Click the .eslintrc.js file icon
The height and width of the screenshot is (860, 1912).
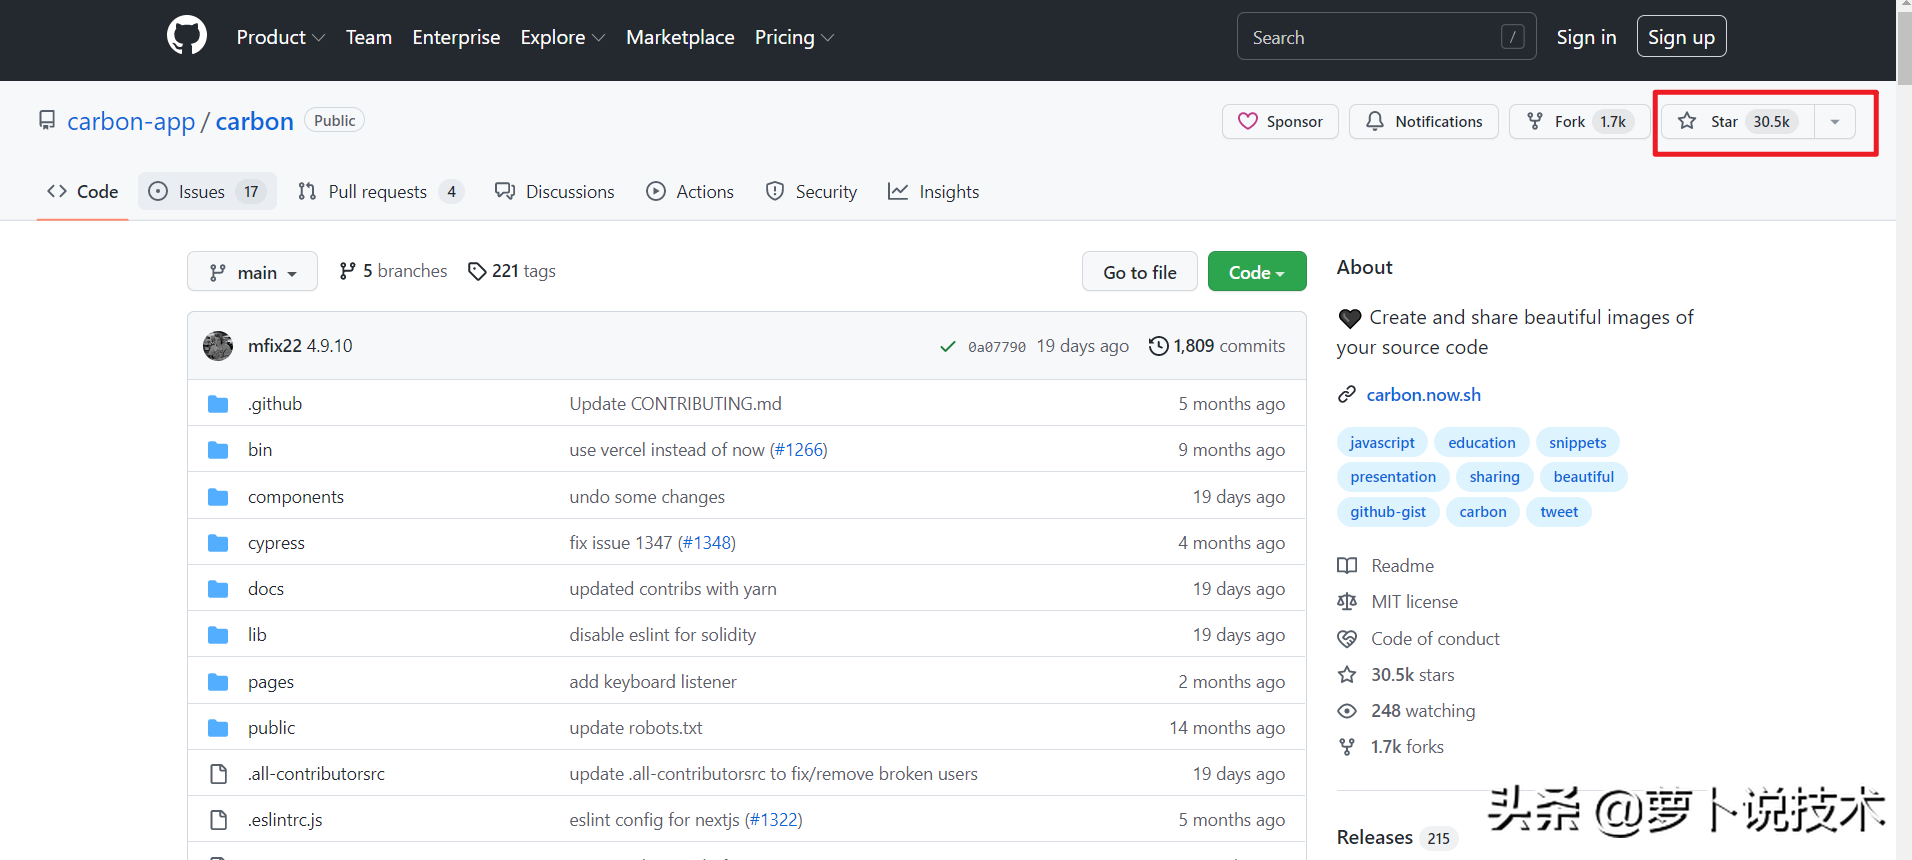click(x=218, y=820)
